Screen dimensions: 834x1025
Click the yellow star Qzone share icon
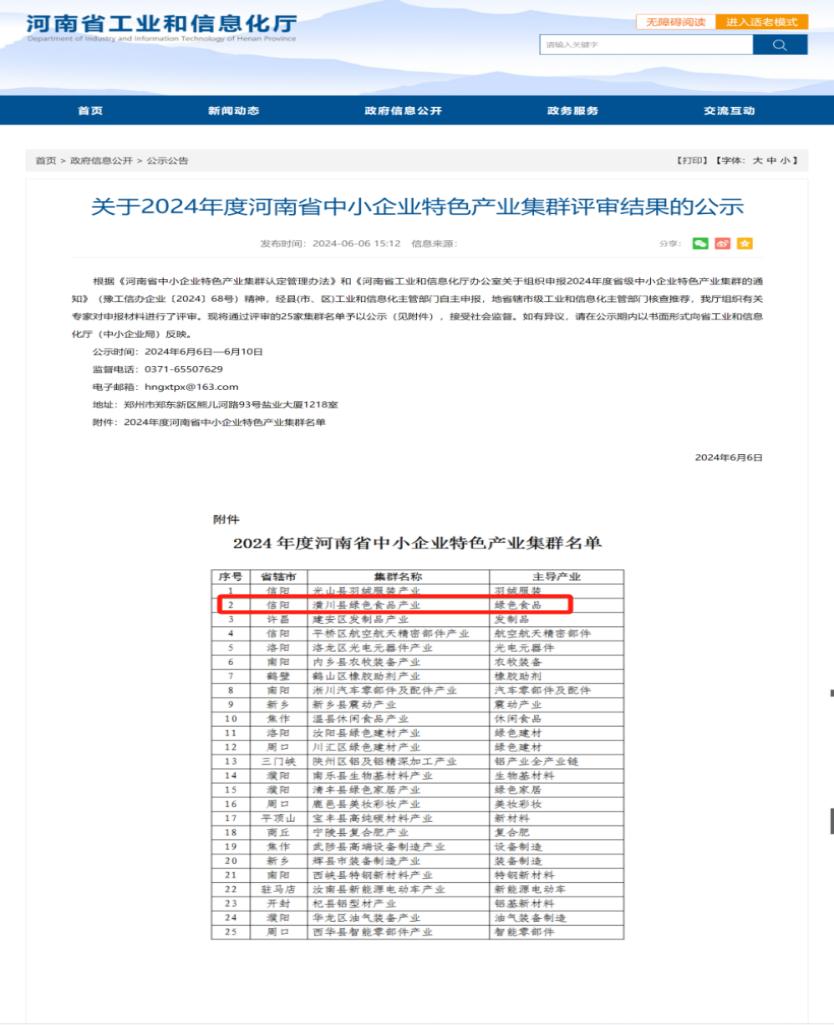coord(744,243)
